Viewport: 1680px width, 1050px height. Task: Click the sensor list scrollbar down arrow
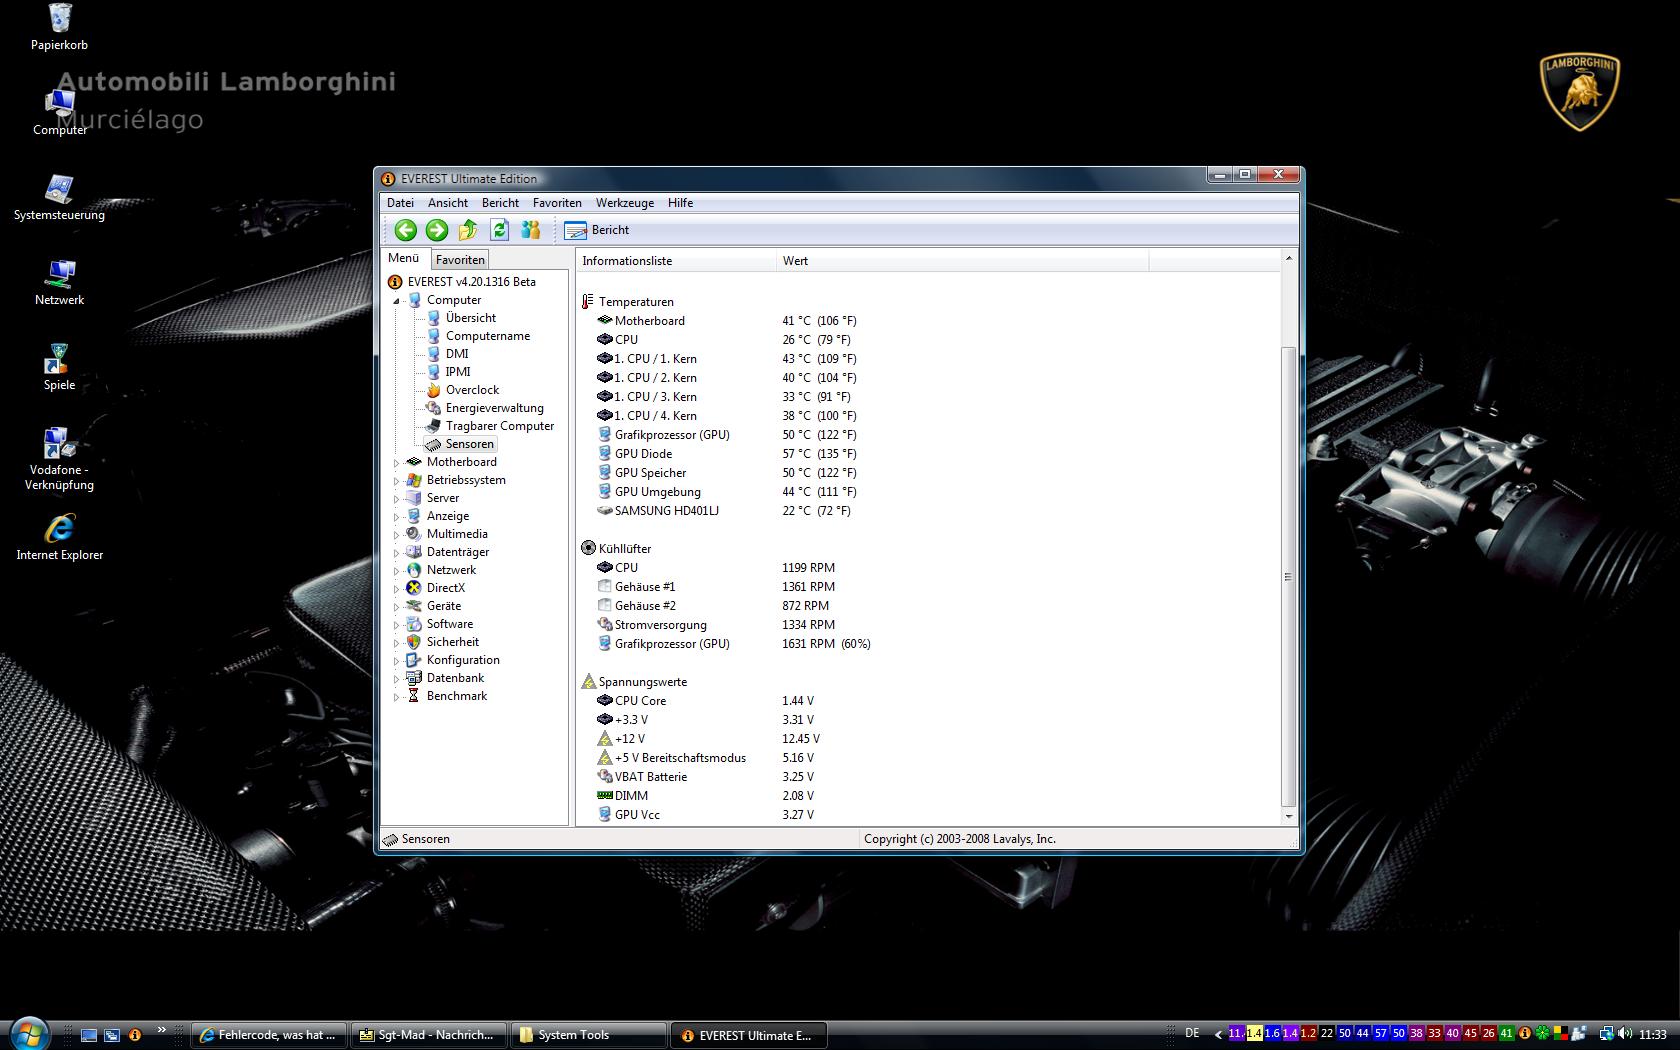(x=1288, y=816)
